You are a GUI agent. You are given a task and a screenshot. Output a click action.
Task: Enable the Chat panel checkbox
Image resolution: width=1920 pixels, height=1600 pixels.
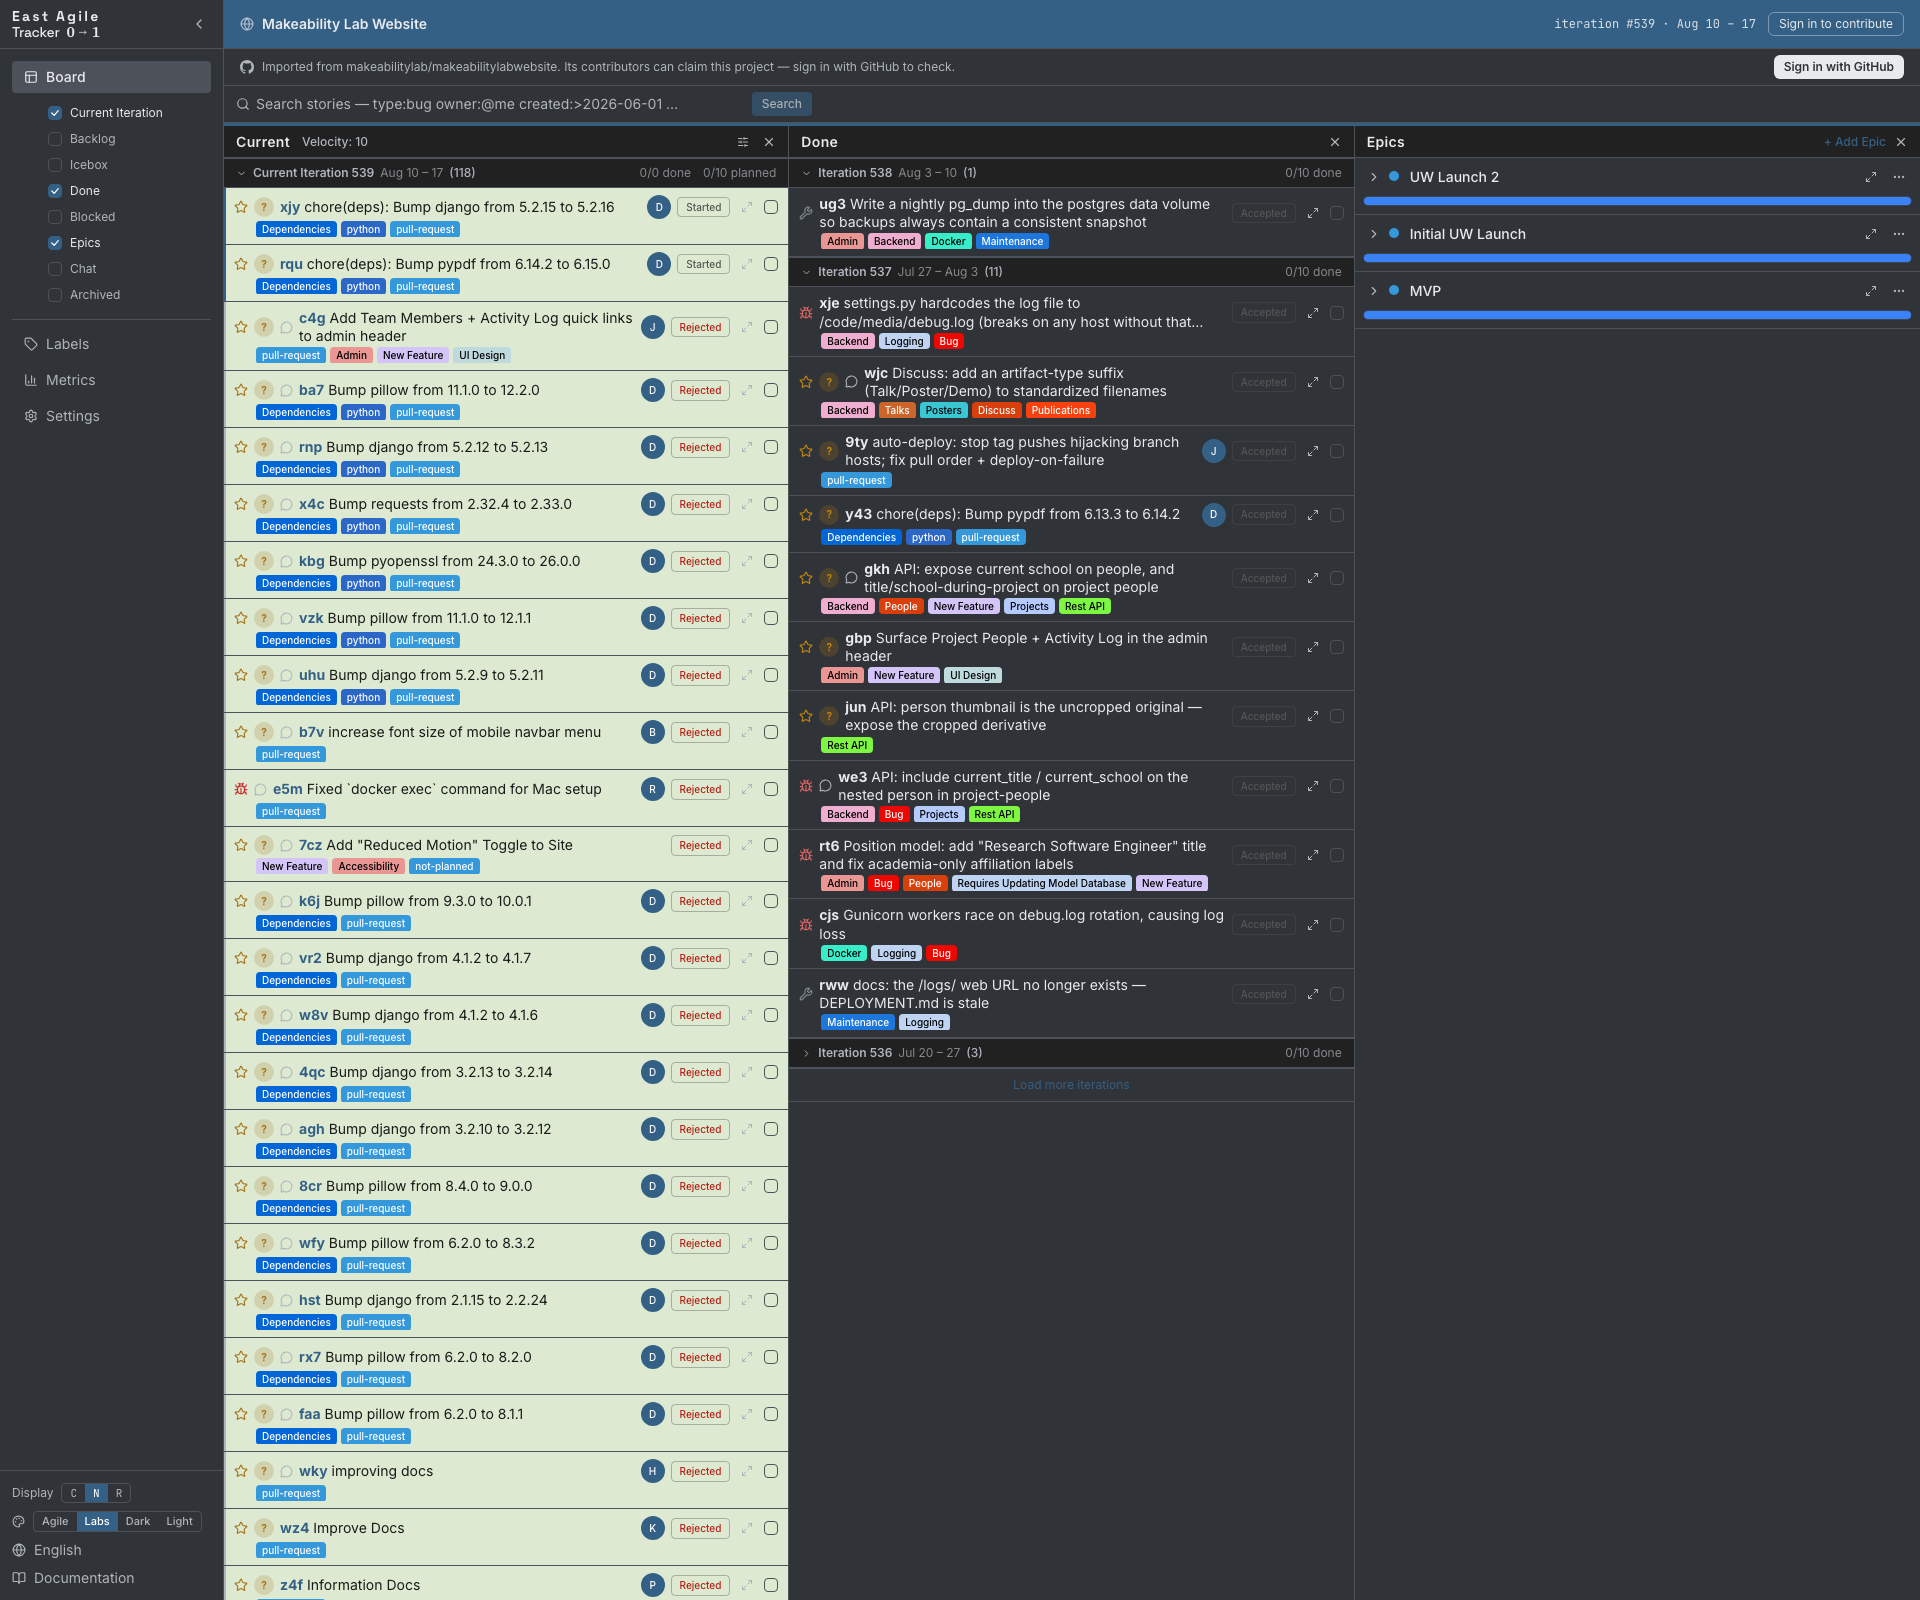click(55, 269)
